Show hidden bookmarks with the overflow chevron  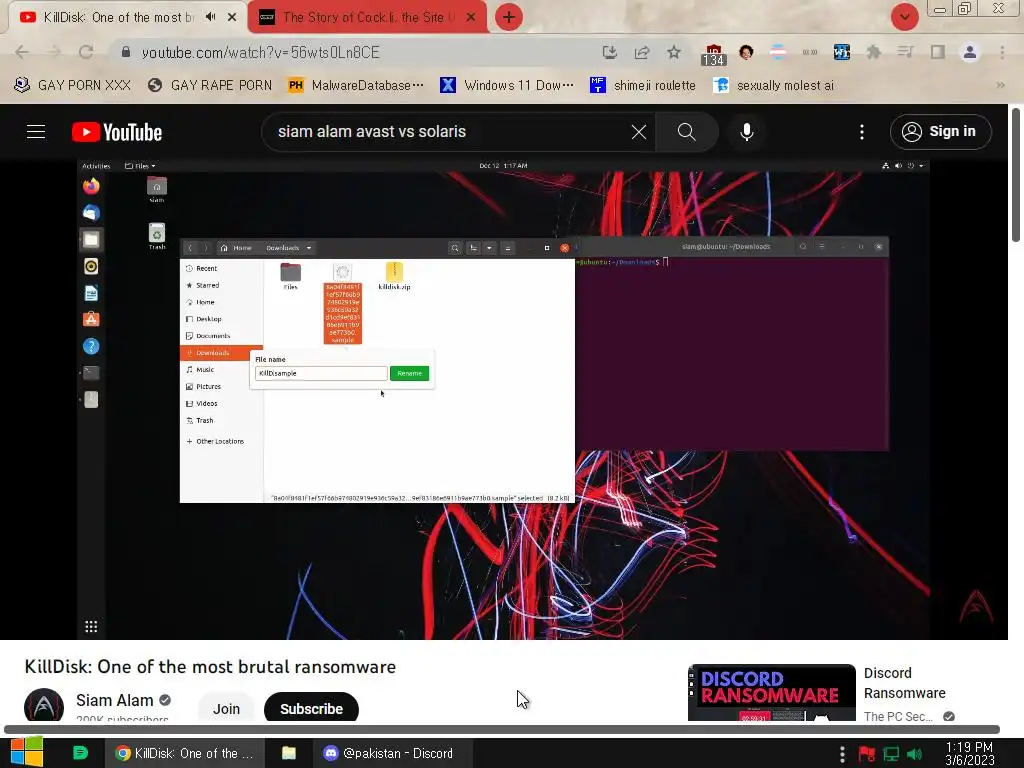[x=1000, y=86]
